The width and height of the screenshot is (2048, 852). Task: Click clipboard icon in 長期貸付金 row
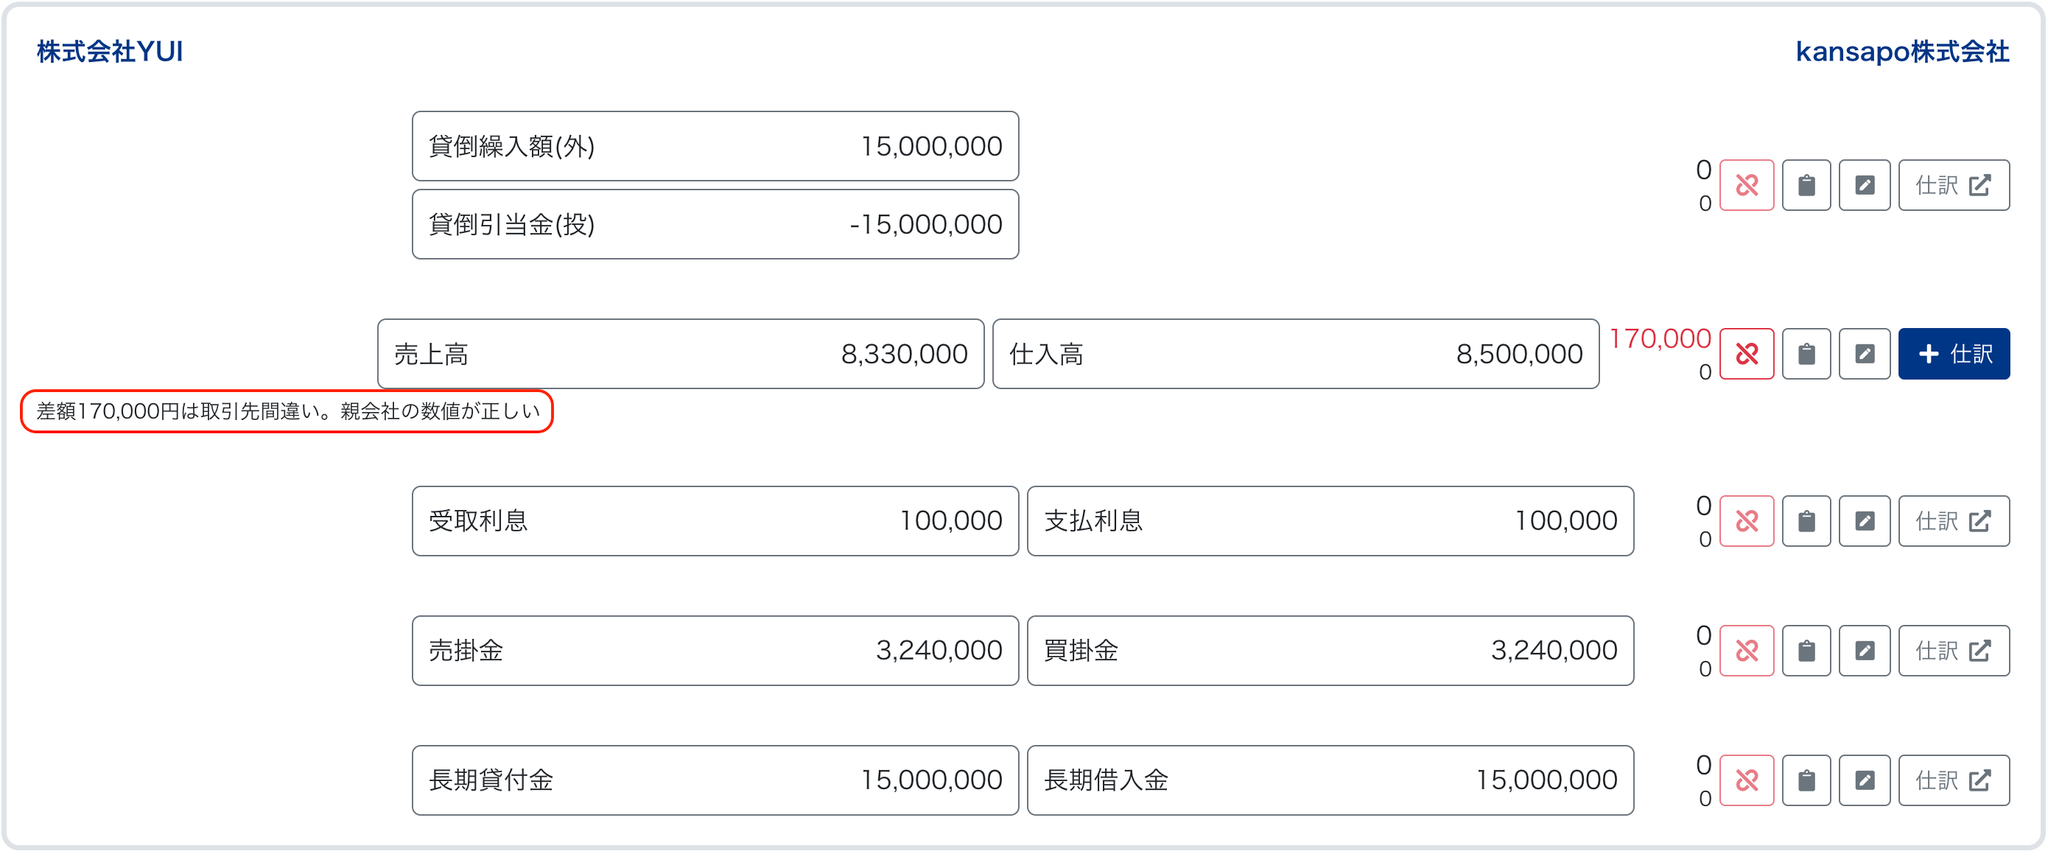(1806, 780)
